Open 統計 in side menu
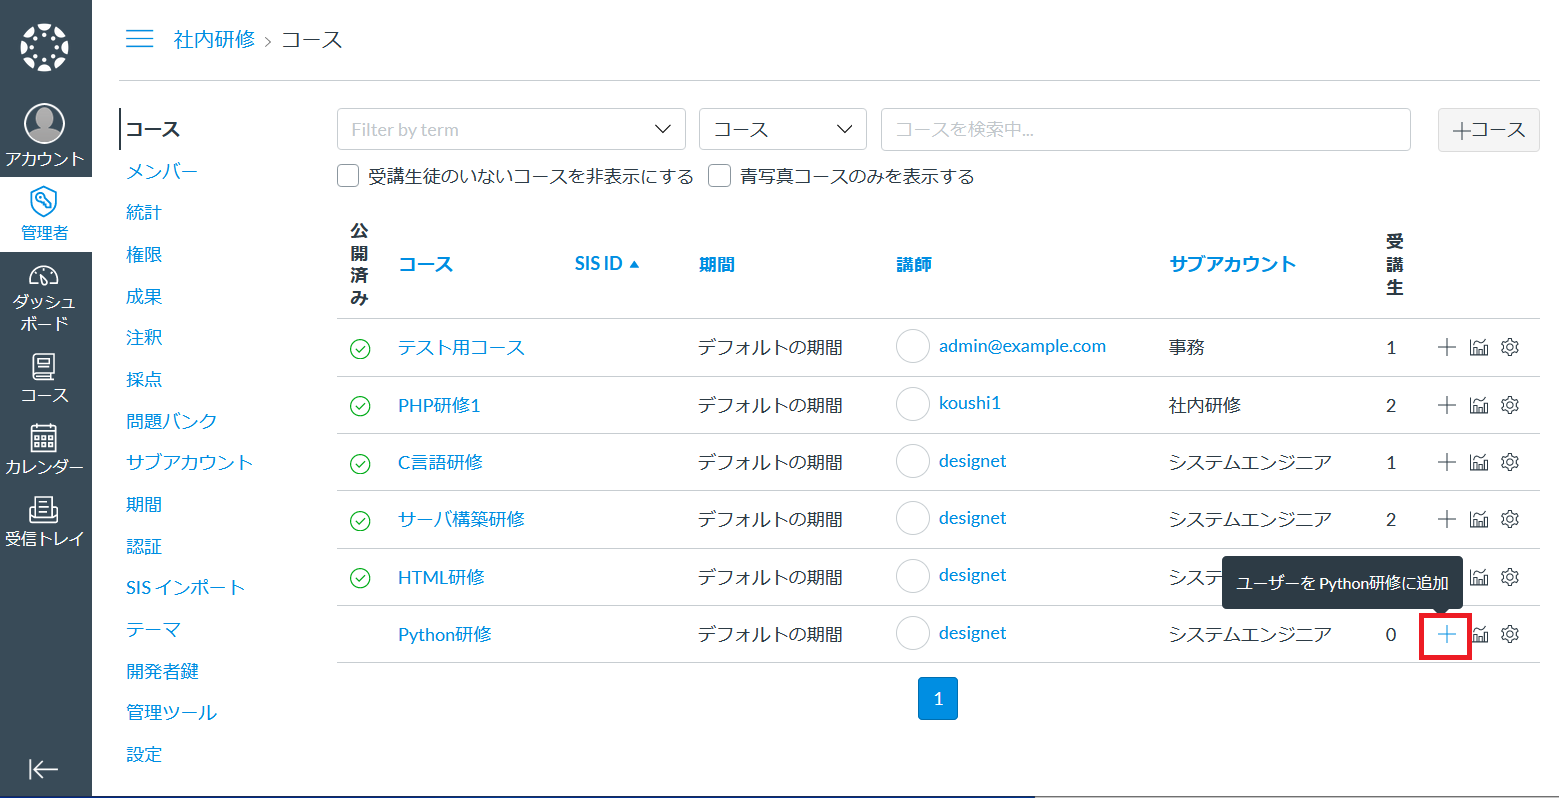The height and width of the screenshot is (798, 1559). pyautogui.click(x=144, y=212)
